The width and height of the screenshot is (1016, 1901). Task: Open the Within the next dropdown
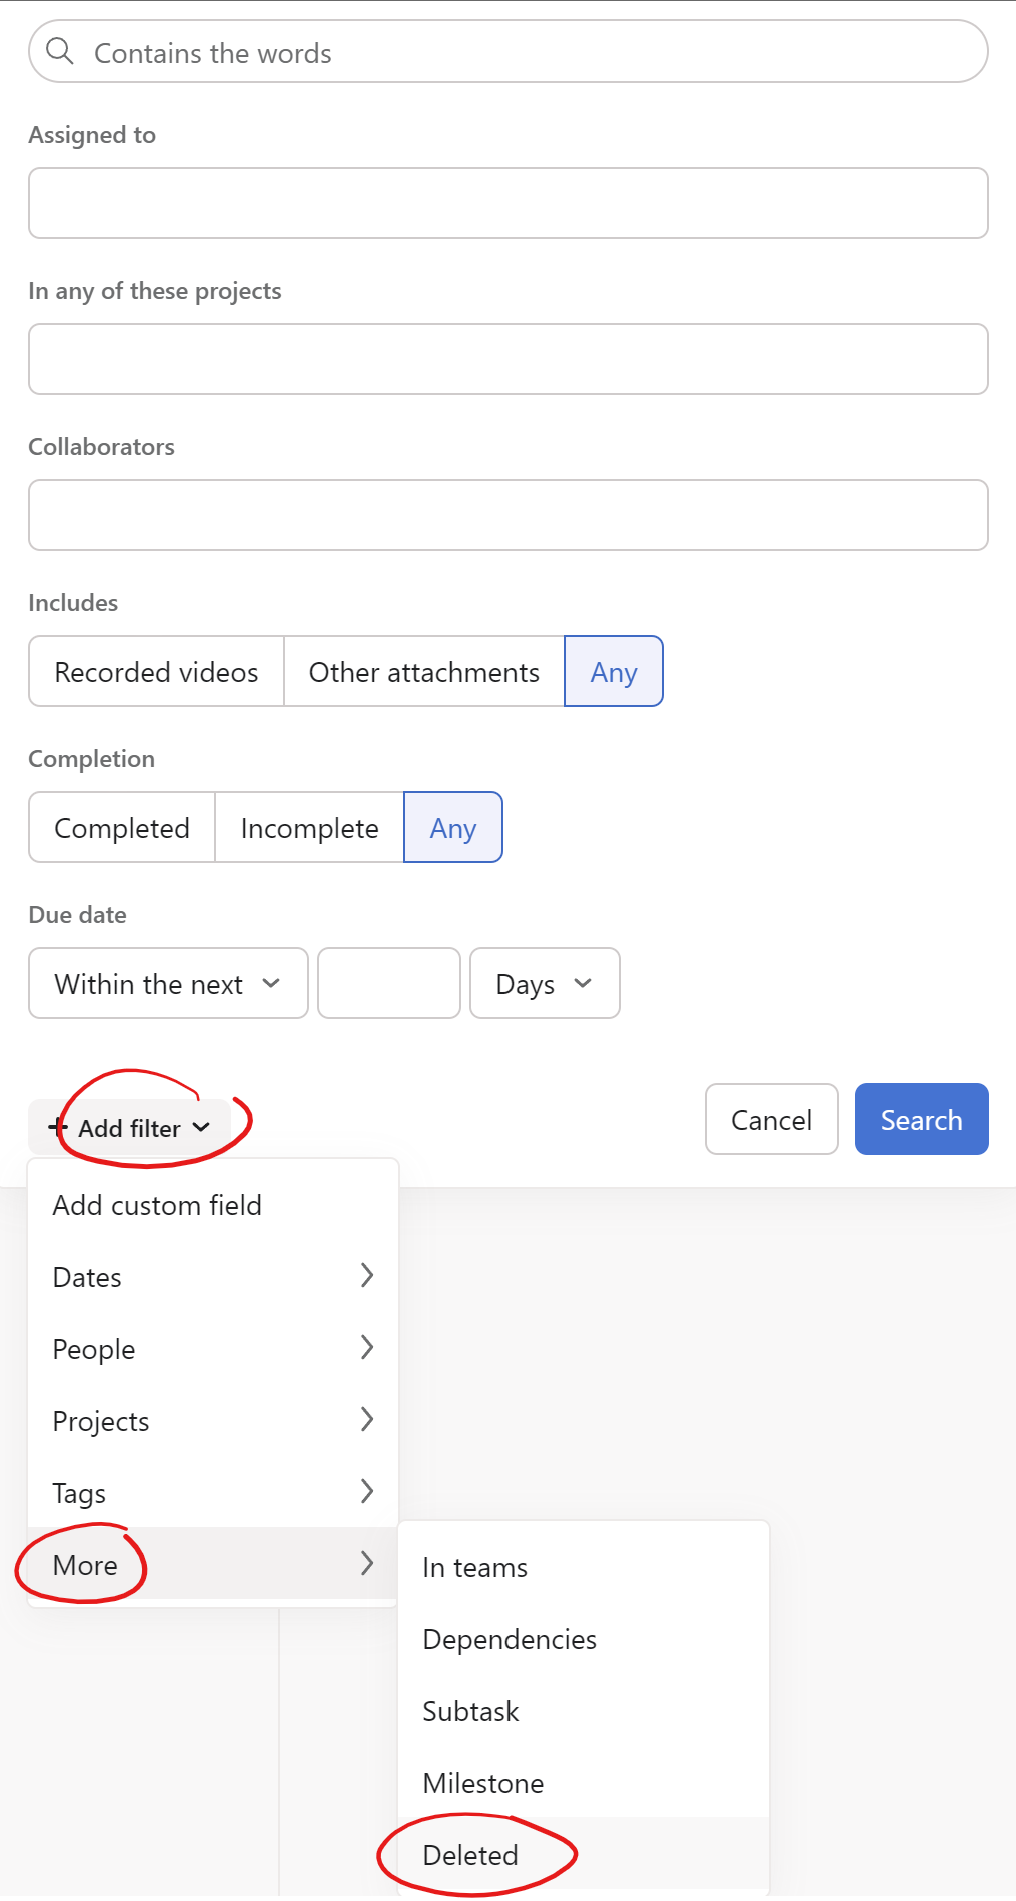coord(168,984)
